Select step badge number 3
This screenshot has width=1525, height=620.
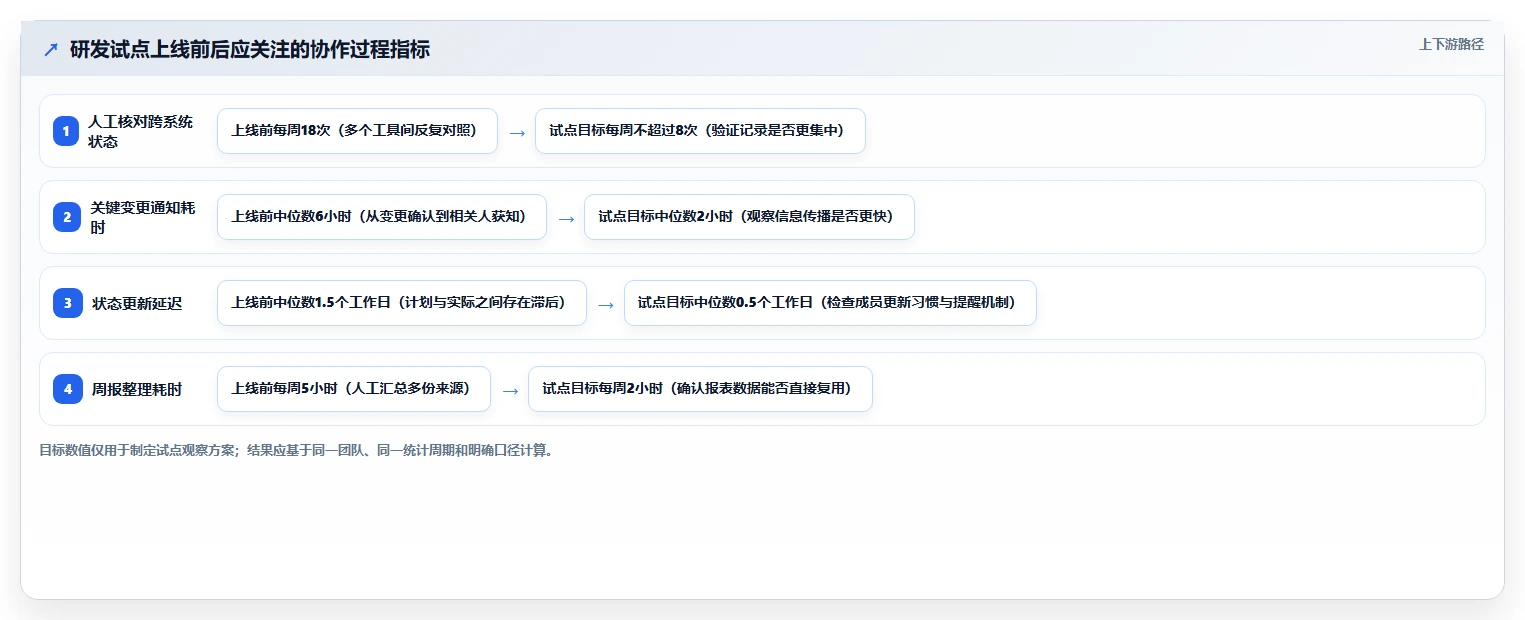[68, 303]
